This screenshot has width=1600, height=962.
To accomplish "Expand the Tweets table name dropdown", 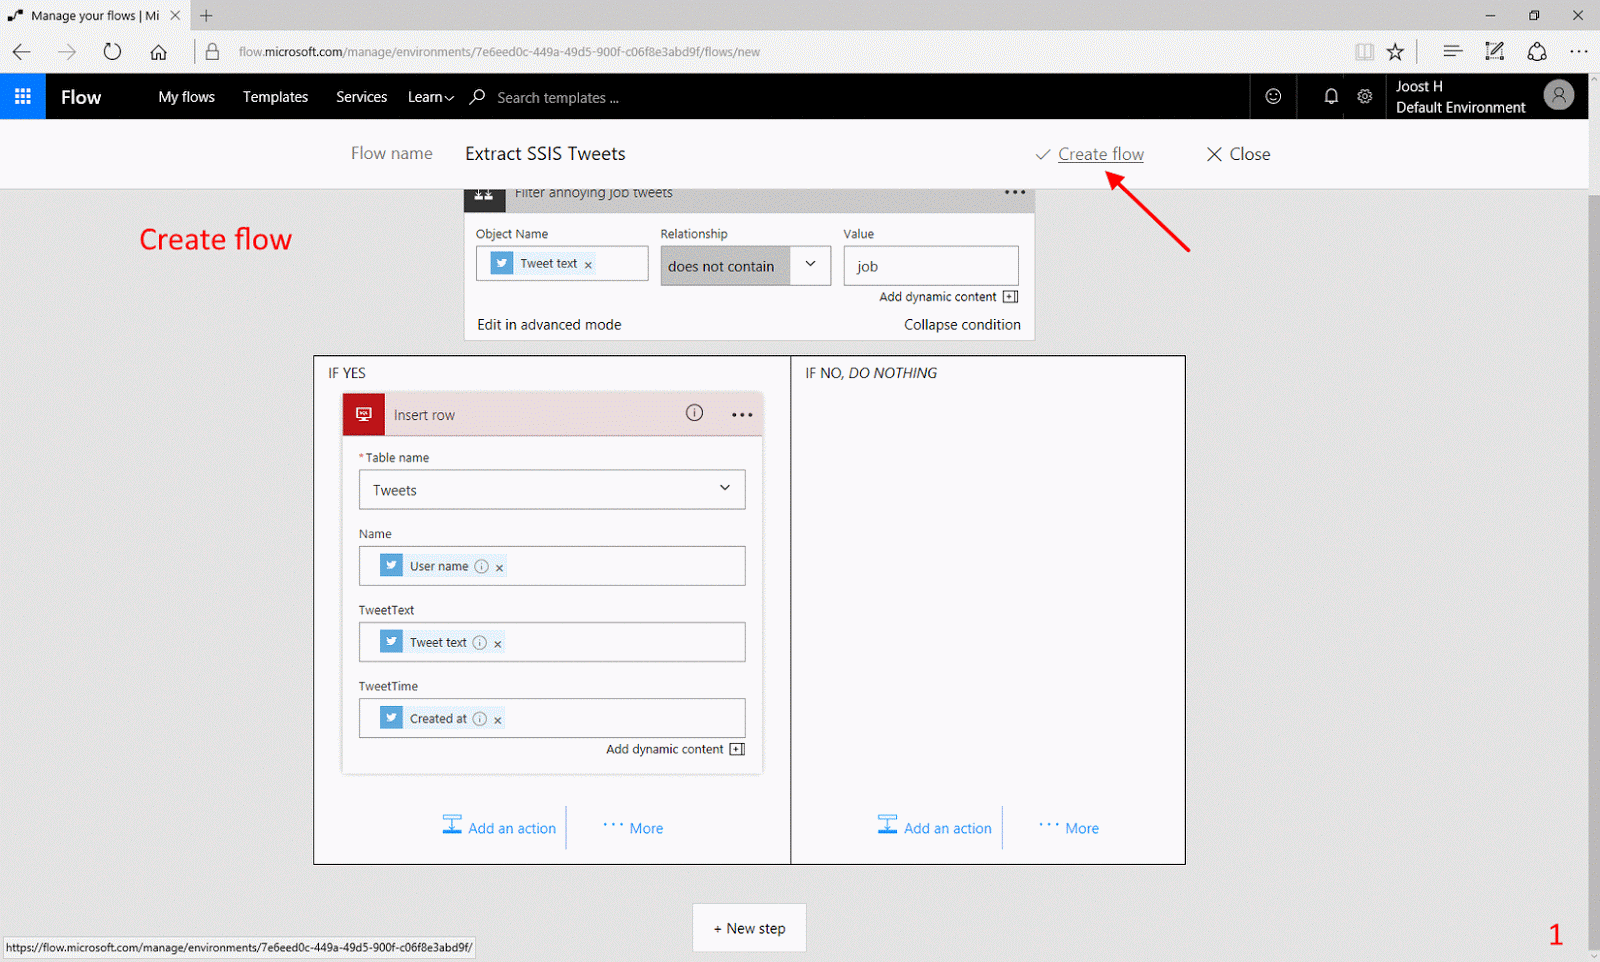I will coord(724,489).
